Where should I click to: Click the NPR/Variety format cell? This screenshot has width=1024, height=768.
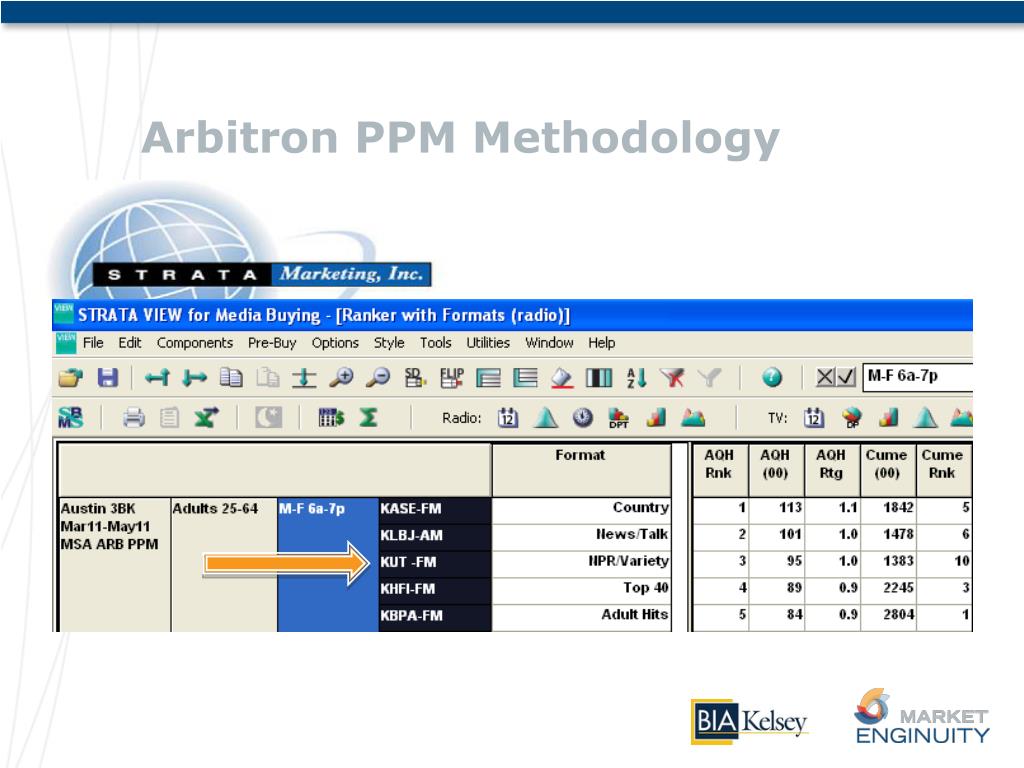tap(581, 562)
